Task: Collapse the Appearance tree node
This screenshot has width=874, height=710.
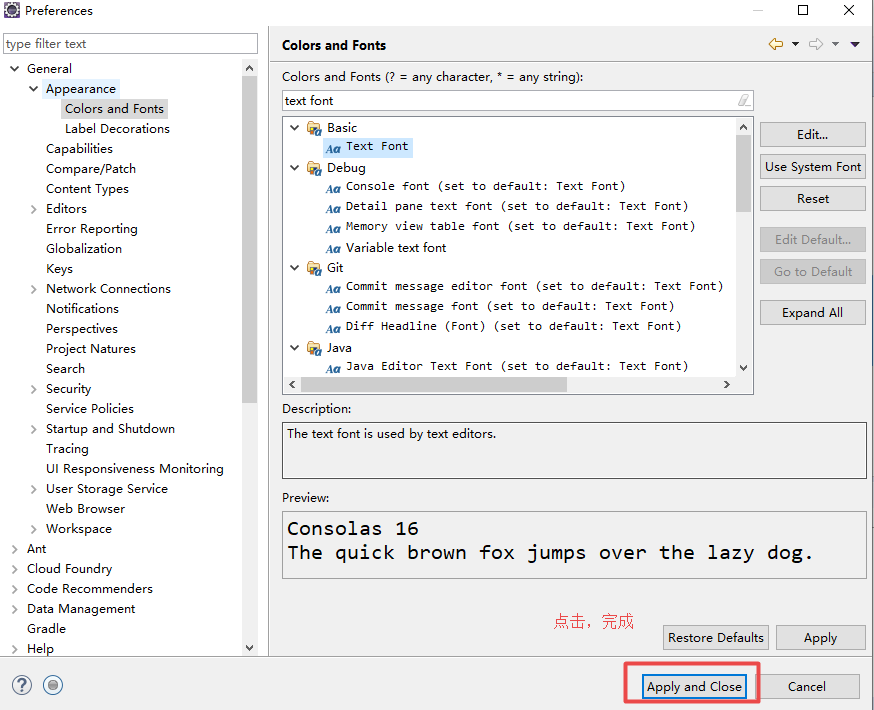Action: pos(33,89)
